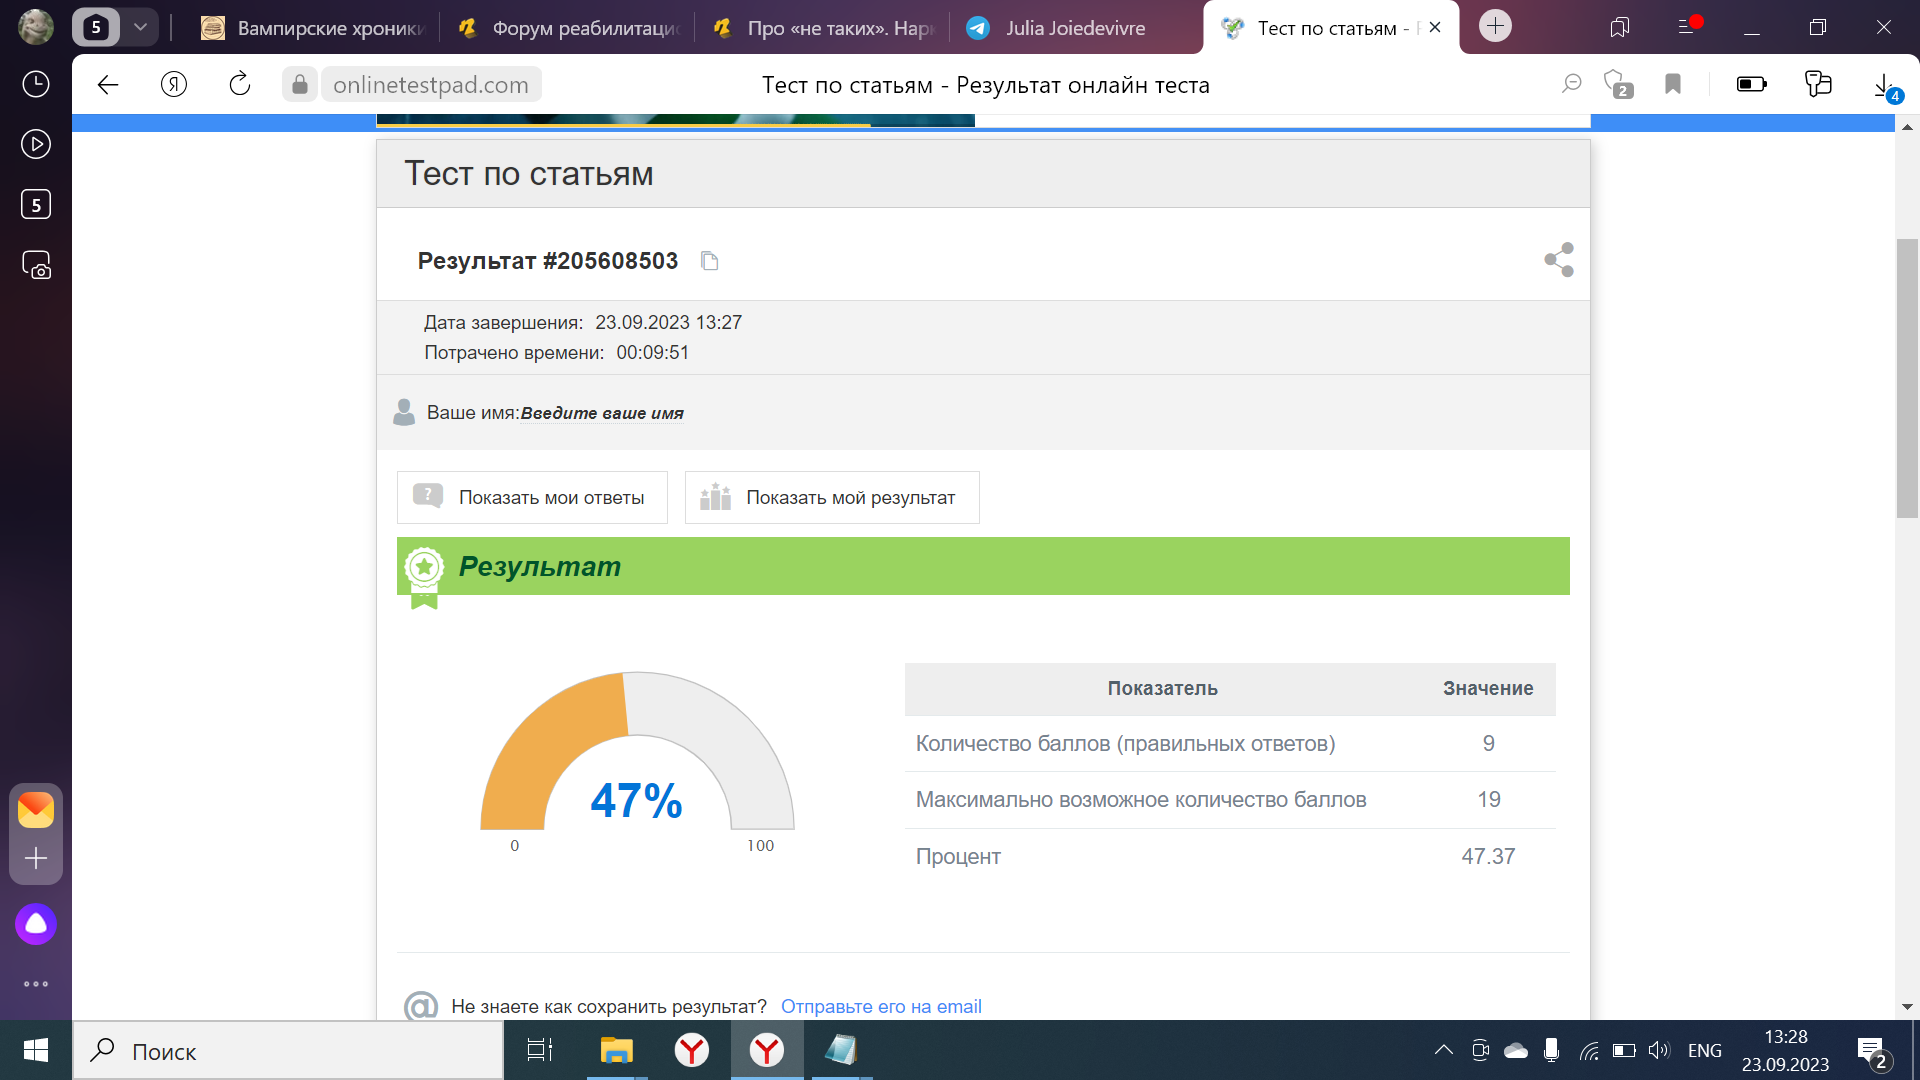Click the share icon for result
This screenshot has width=1920, height=1080.
pyautogui.click(x=1559, y=260)
